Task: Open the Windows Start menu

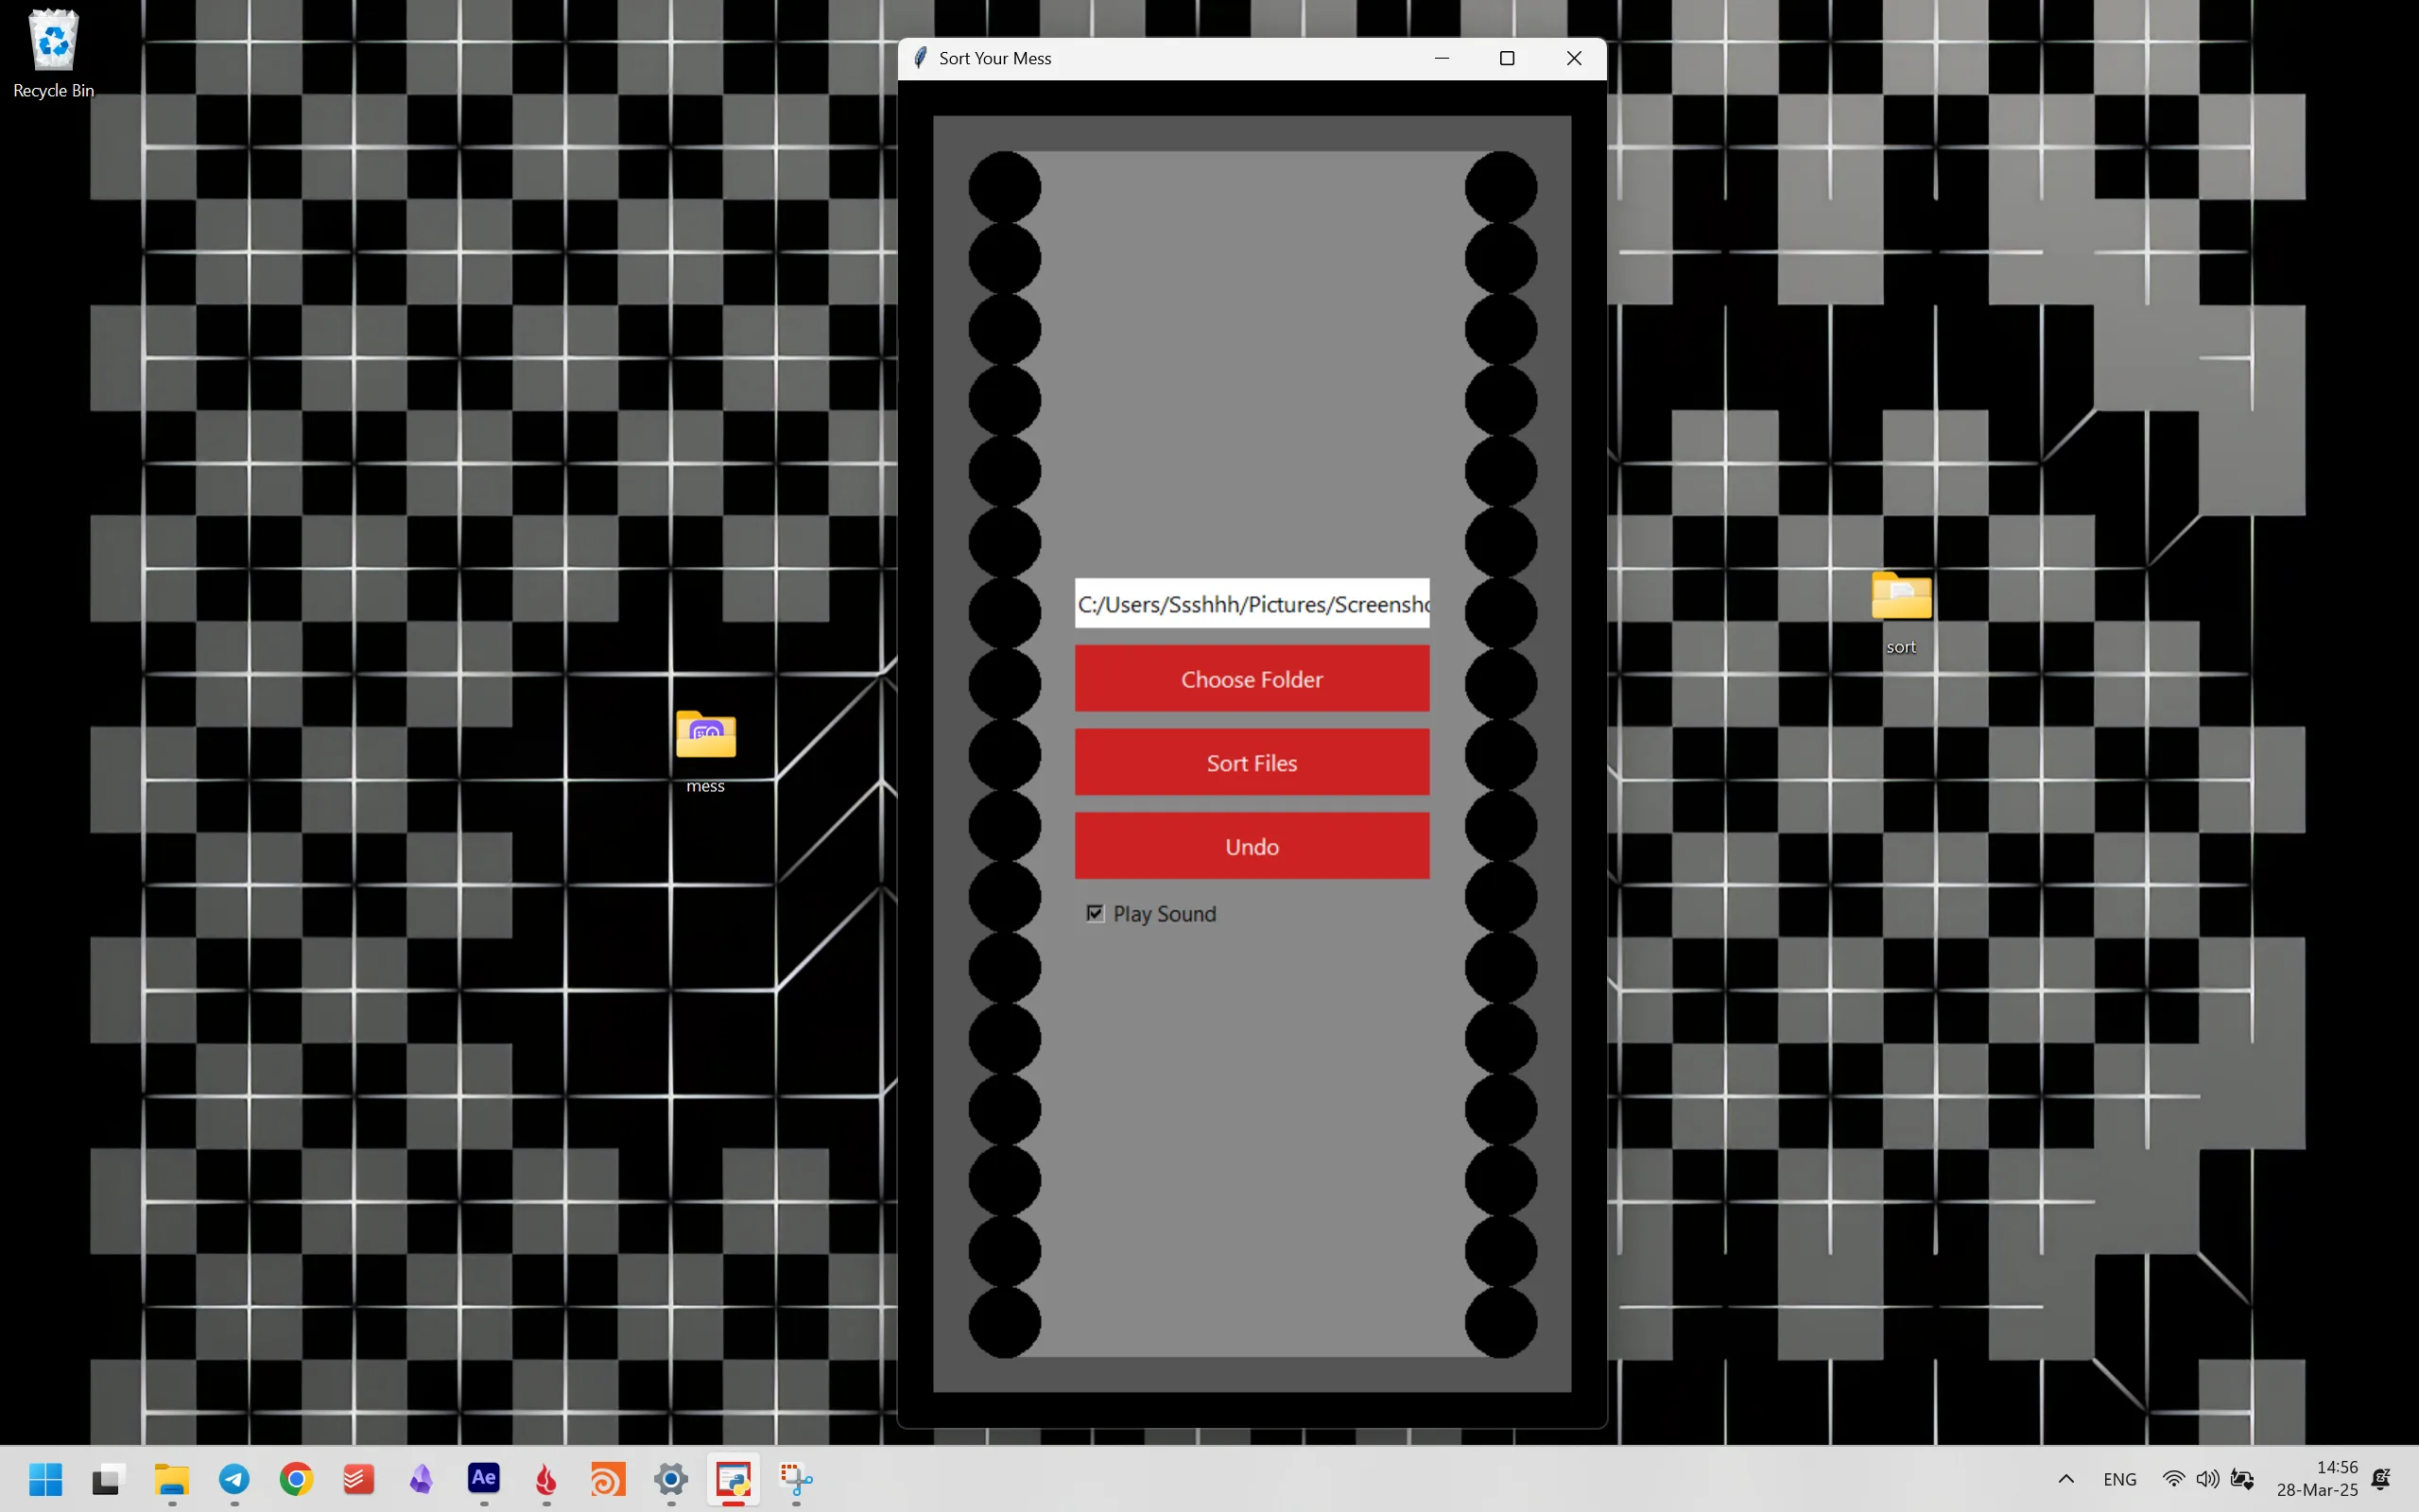Action: tap(45, 1479)
